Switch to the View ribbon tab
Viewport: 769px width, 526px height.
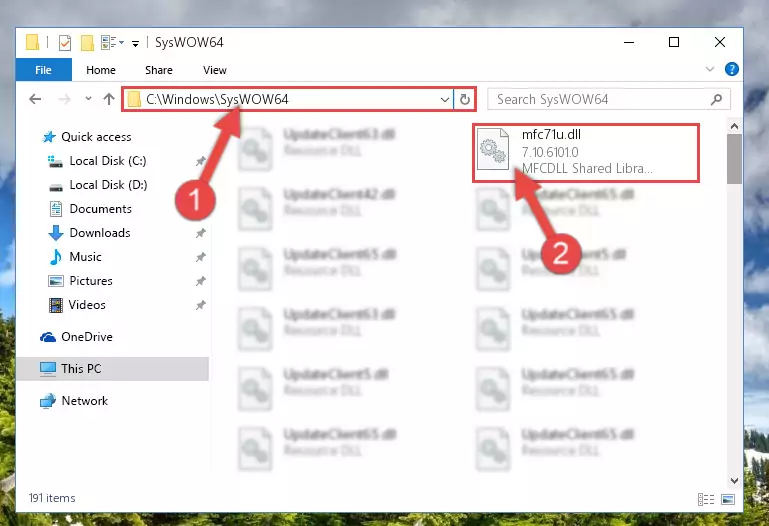215,70
